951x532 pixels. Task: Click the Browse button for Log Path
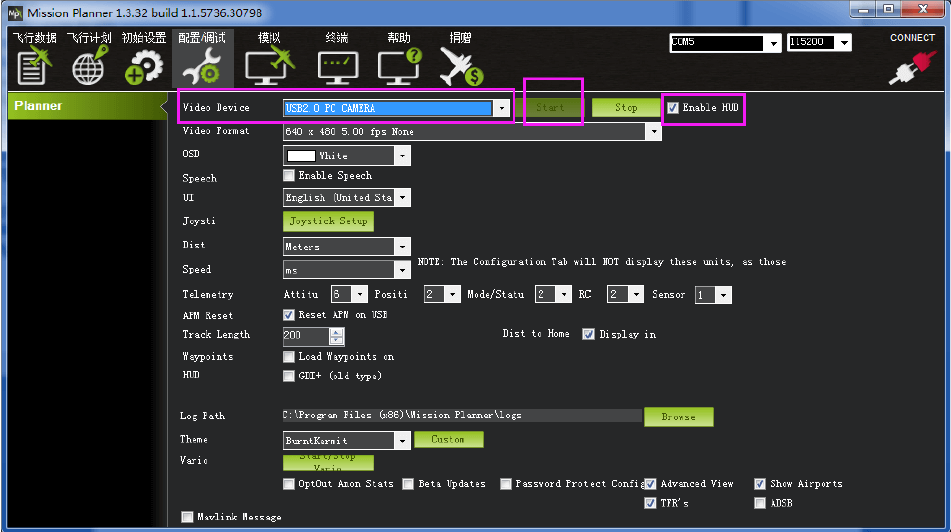(678, 416)
